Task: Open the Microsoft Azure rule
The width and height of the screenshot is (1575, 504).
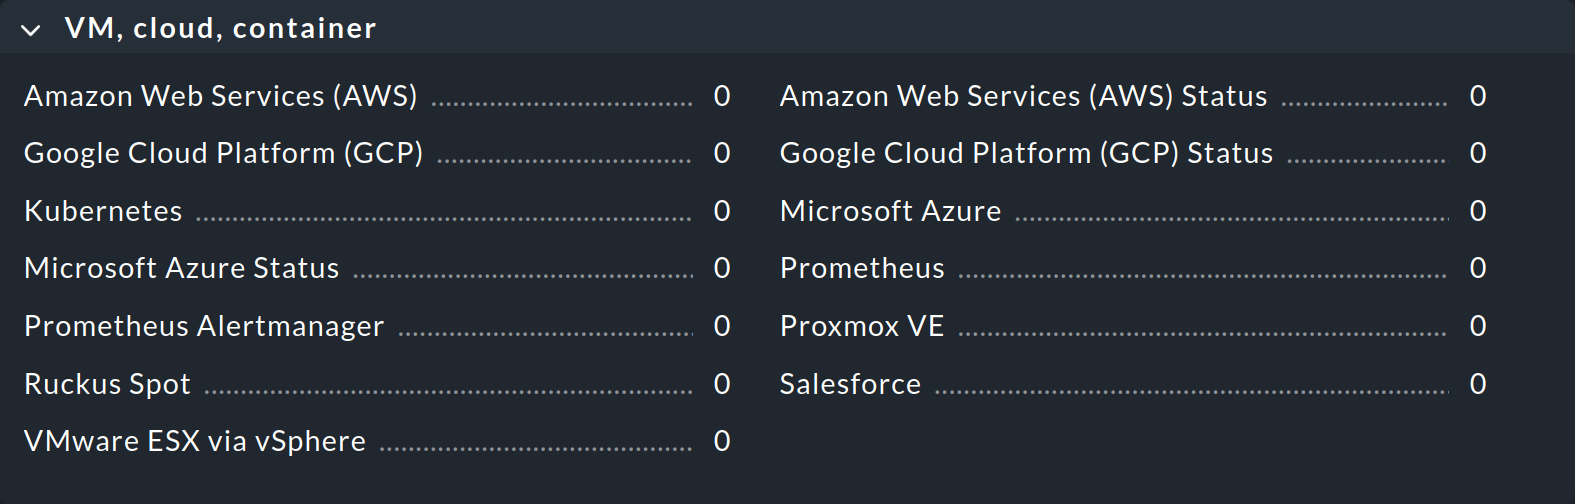Action: click(x=890, y=211)
